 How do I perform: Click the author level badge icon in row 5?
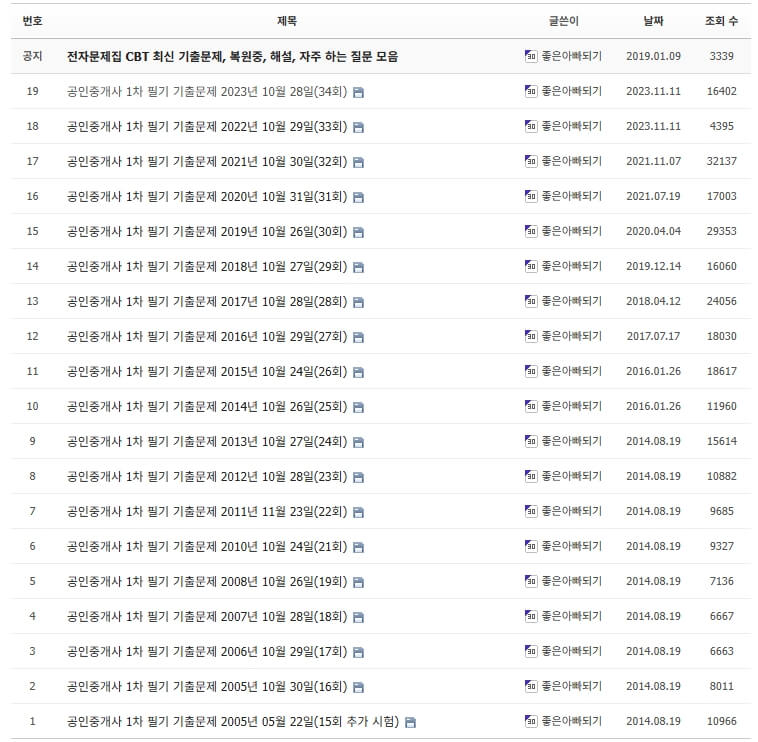coord(531,581)
